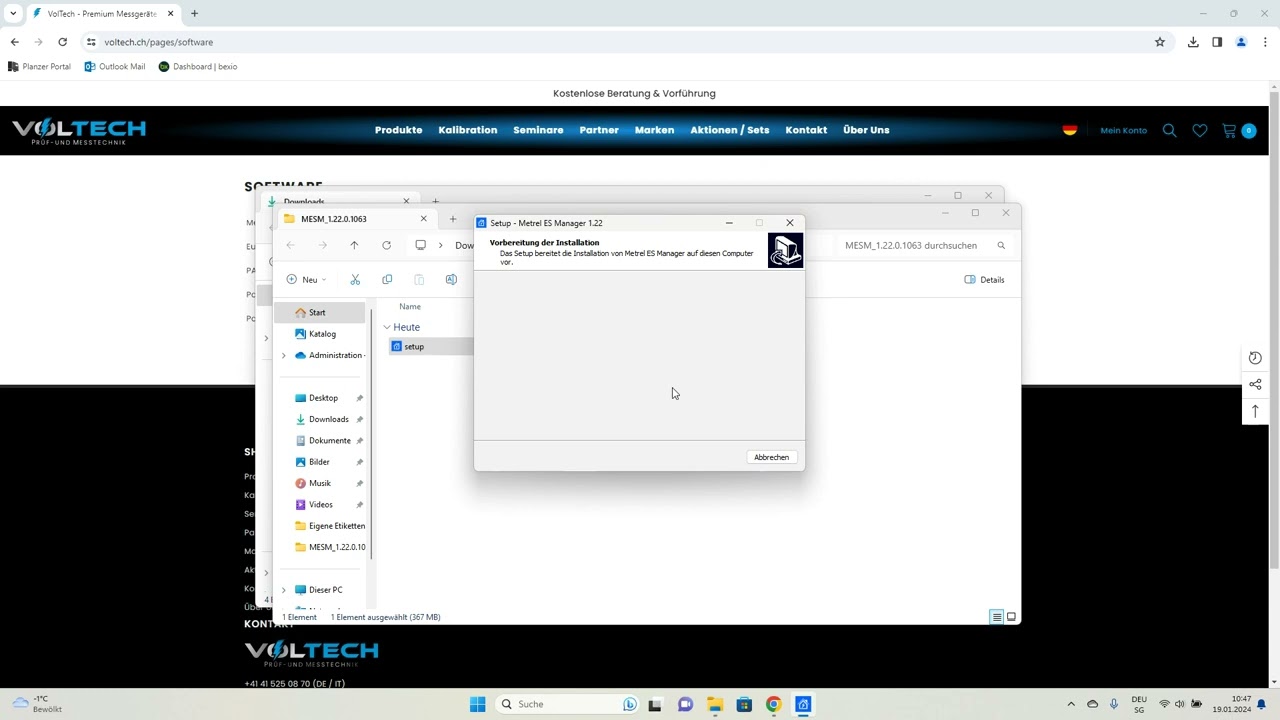Image resolution: width=1280 pixels, height=720 pixels.
Task: Refresh the Explorer folder view
Action: 386,245
